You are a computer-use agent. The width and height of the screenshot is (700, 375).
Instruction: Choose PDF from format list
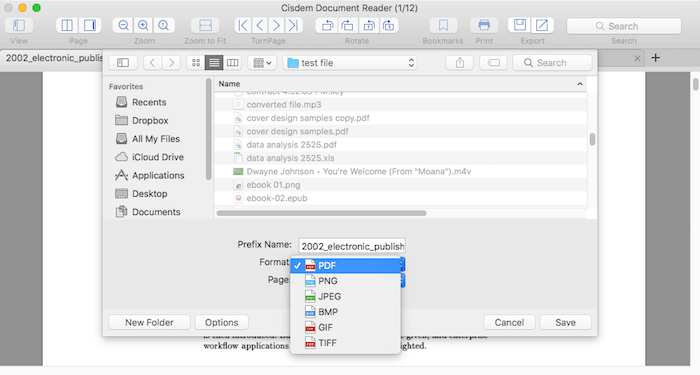click(346, 266)
